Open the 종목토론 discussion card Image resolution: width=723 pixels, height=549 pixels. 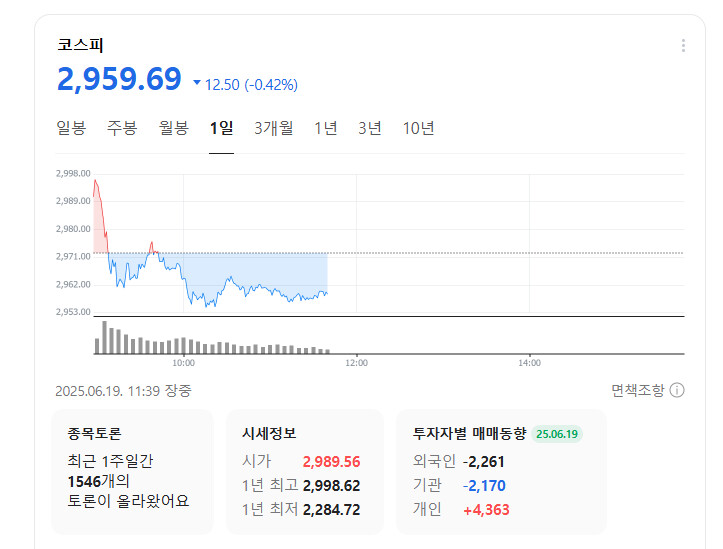coord(132,470)
